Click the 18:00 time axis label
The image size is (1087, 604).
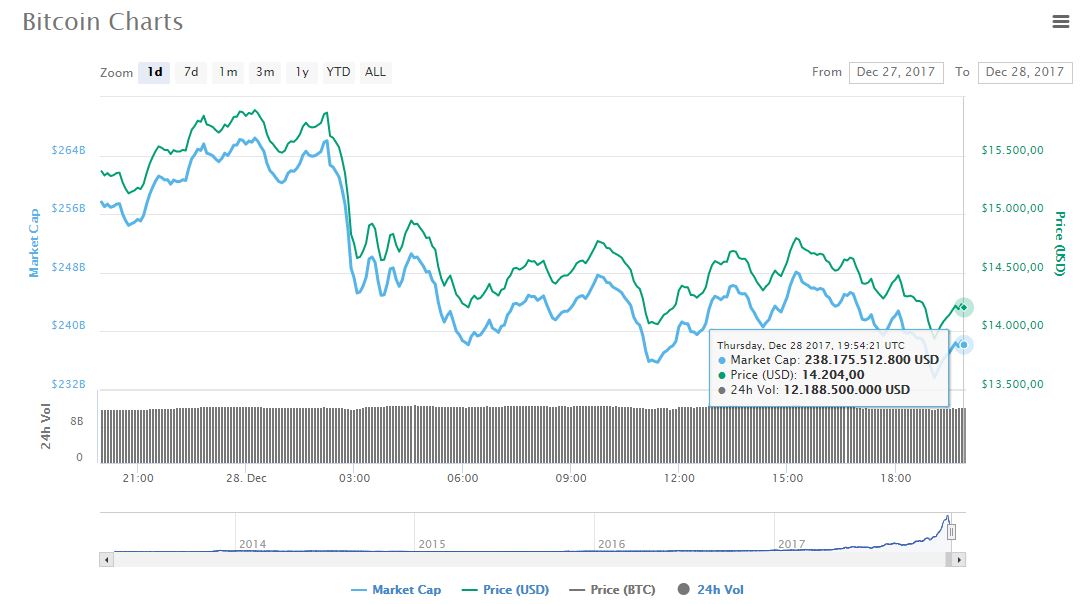[896, 478]
